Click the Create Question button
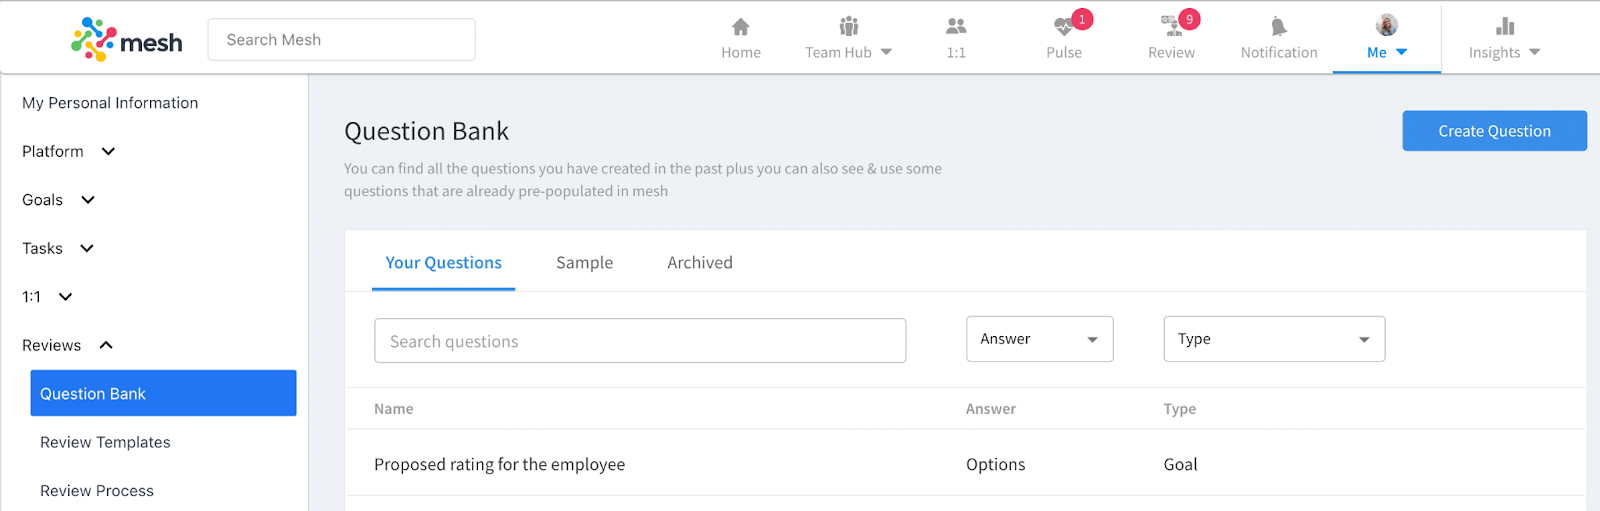The image size is (1600, 511). 1494,131
